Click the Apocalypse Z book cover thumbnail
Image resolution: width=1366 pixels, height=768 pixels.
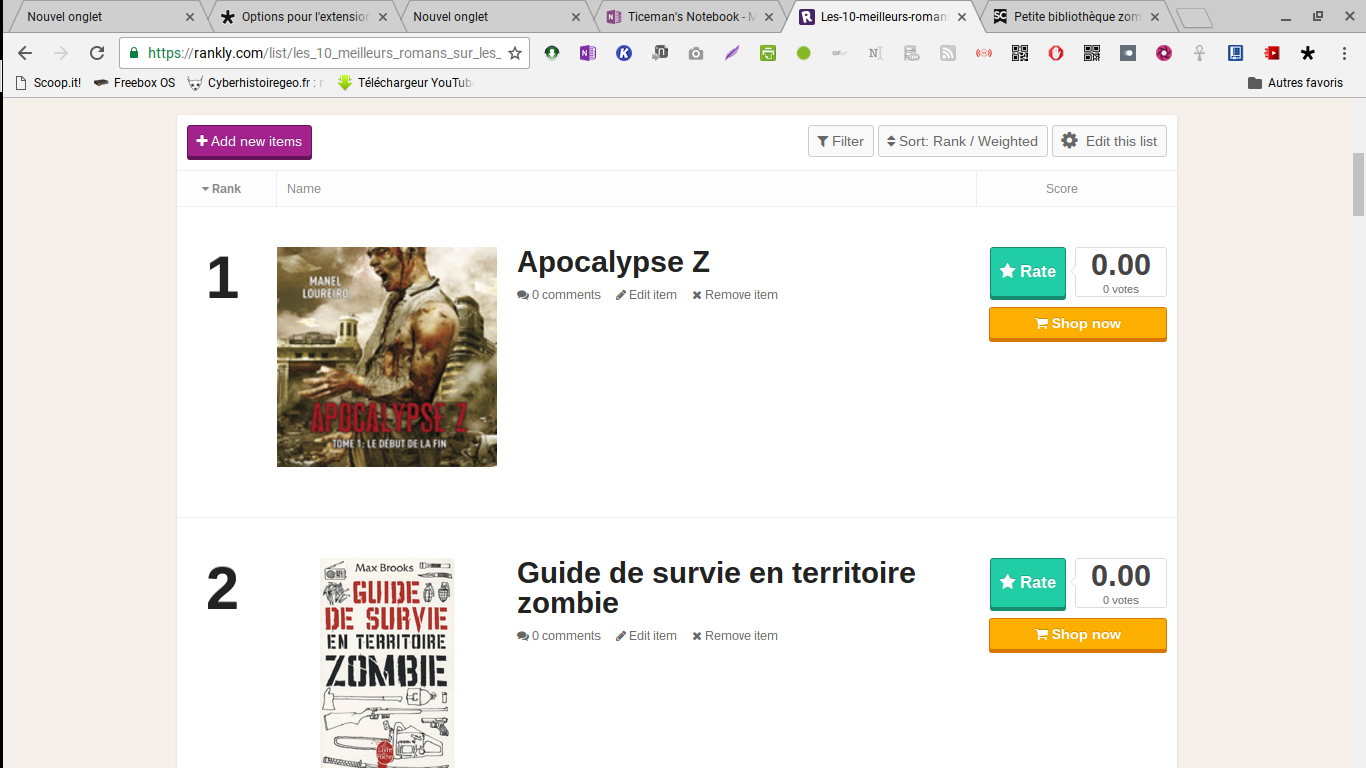click(386, 356)
